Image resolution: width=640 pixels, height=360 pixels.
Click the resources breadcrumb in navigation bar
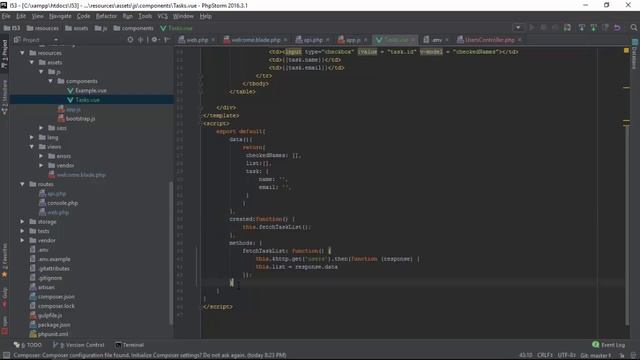(43, 28)
